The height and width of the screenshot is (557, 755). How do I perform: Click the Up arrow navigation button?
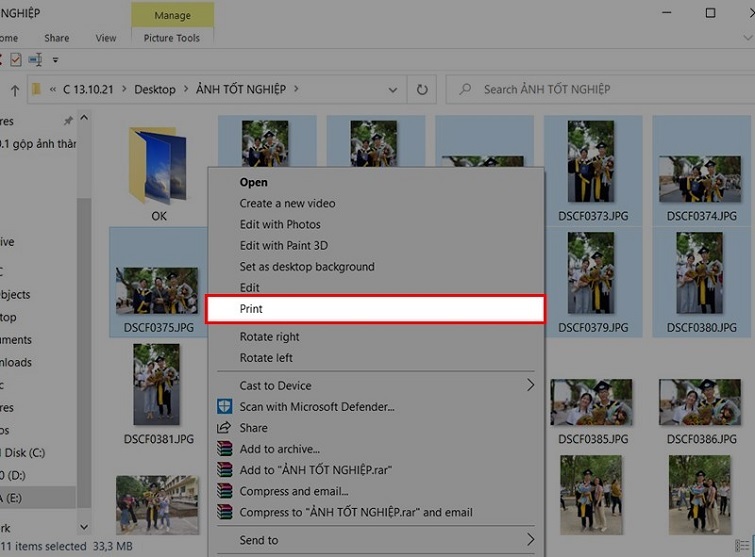(x=14, y=90)
